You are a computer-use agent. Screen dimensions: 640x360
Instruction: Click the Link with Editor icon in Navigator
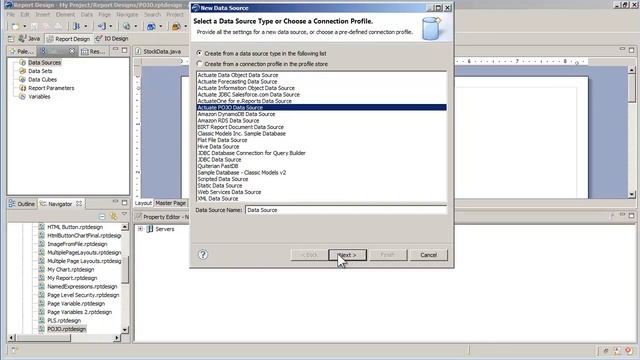pos(113,216)
